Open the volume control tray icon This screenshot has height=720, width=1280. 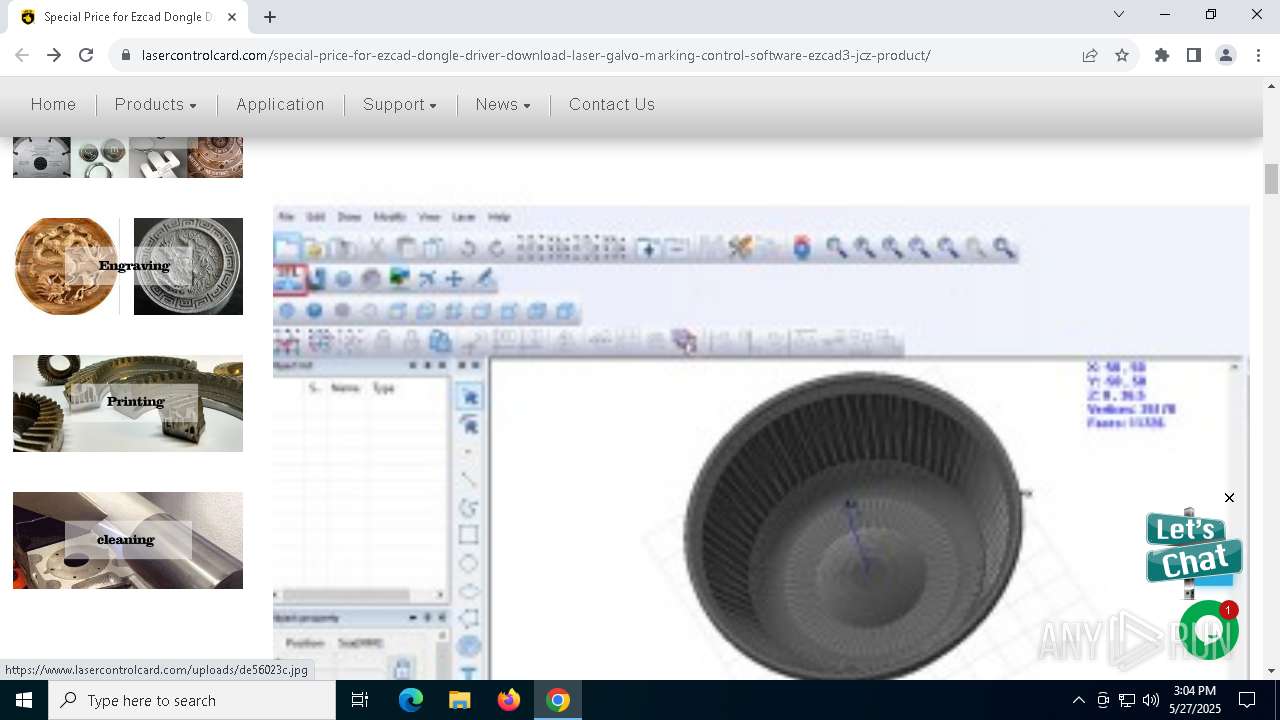[1151, 700]
